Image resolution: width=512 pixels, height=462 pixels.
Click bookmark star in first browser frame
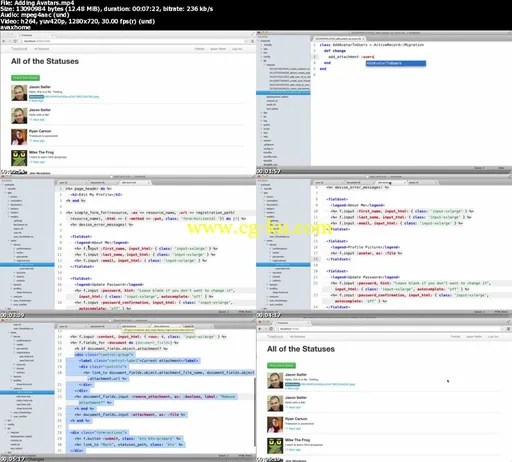pos(246,41)
